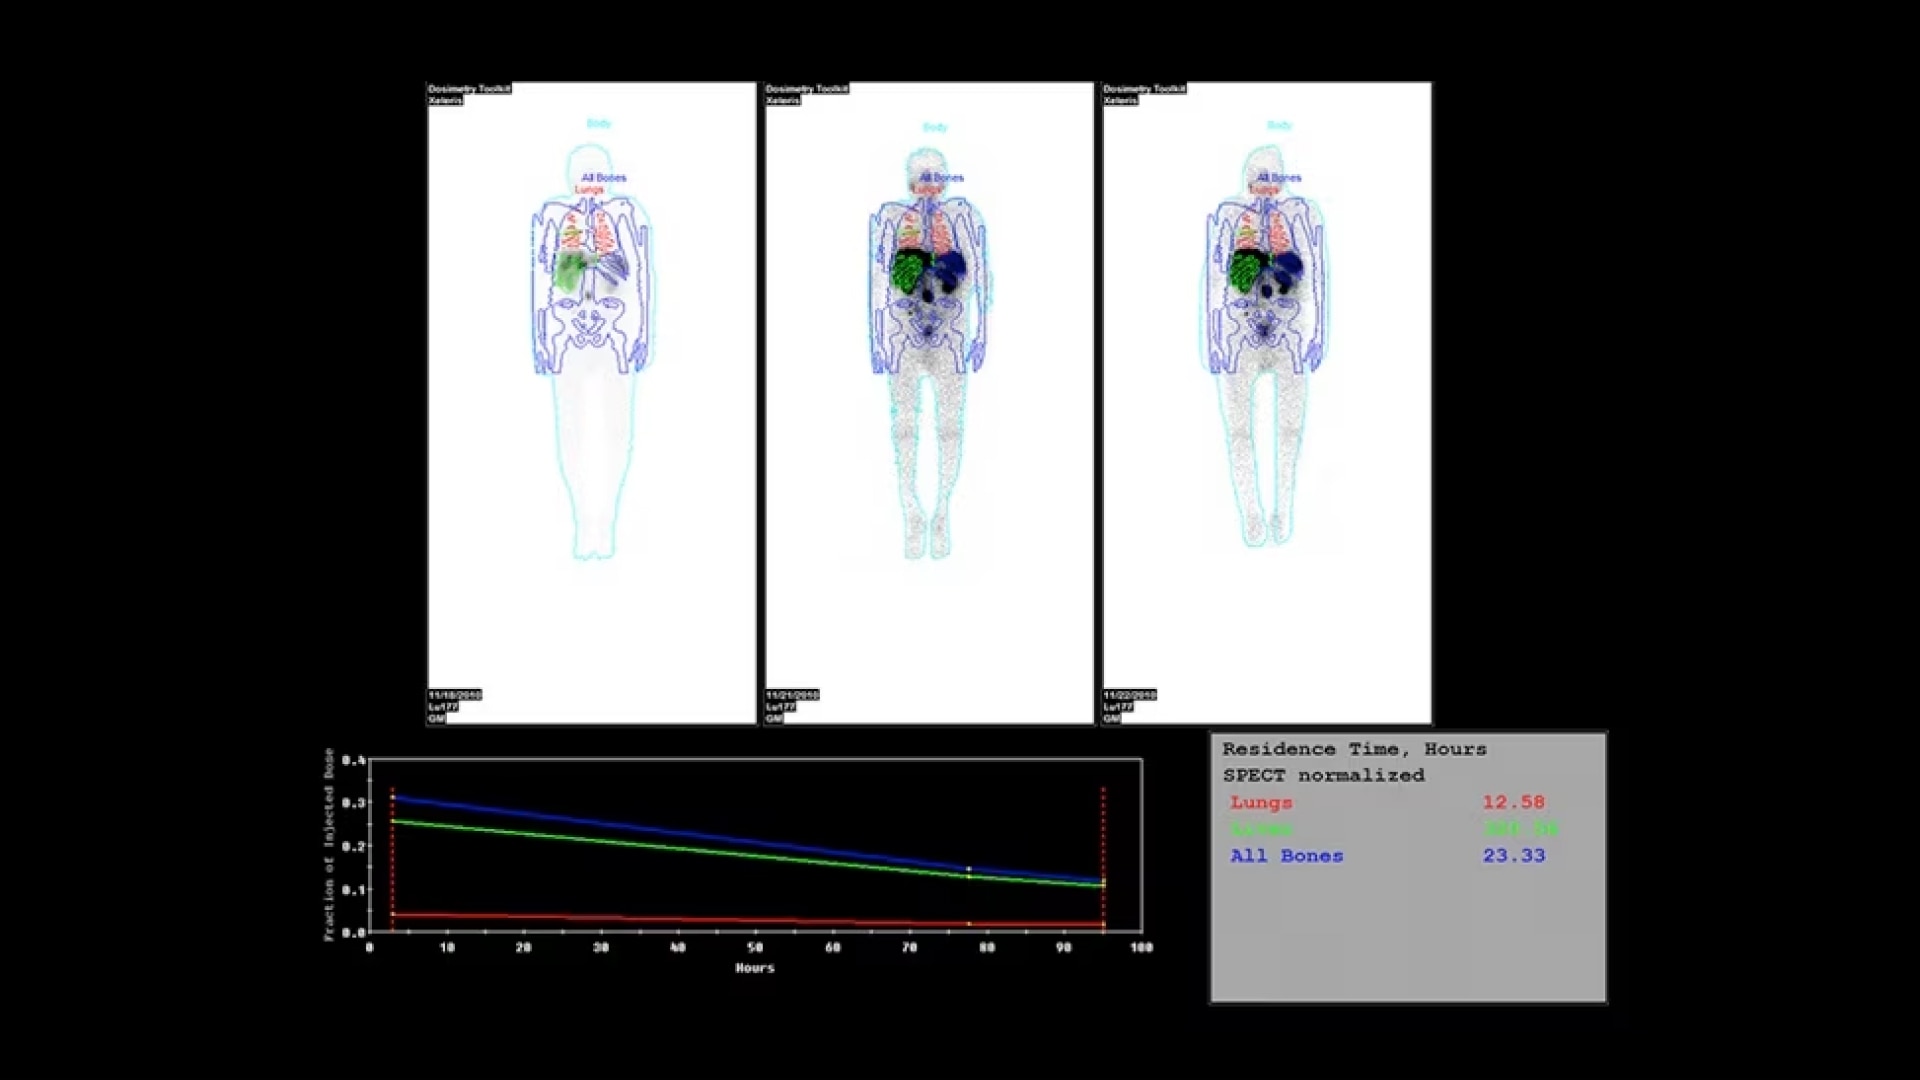This screenshot has height=1080, width=1920.
Task: Click the first whole-body scan dated 11/18/2010
Action: coord(592,402)
